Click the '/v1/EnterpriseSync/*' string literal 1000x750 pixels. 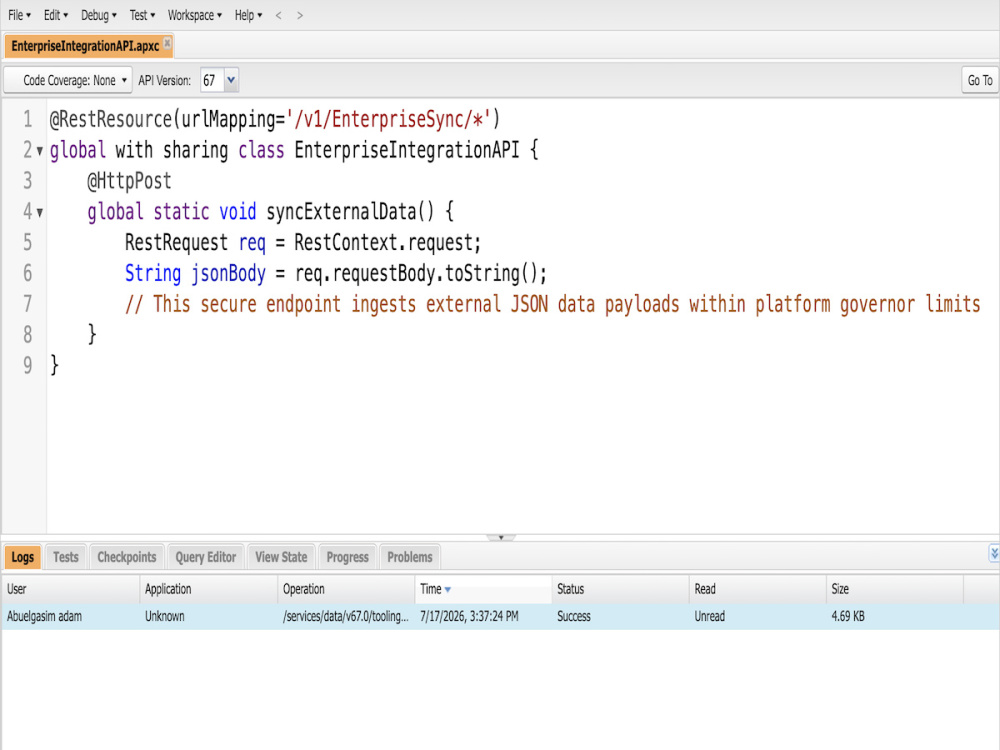388,119
